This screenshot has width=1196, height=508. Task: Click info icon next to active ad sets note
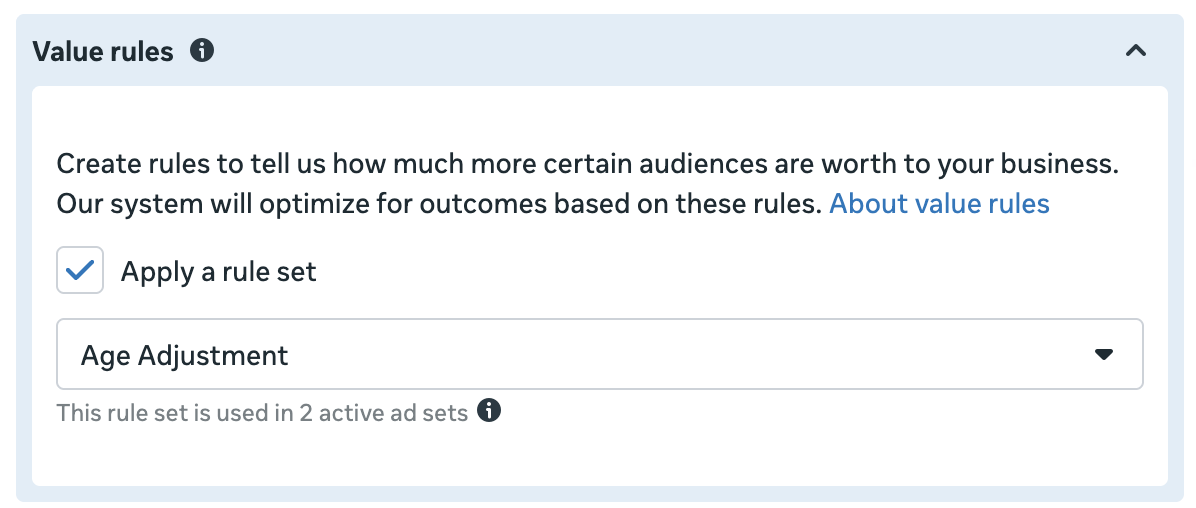tap(489, 410)
